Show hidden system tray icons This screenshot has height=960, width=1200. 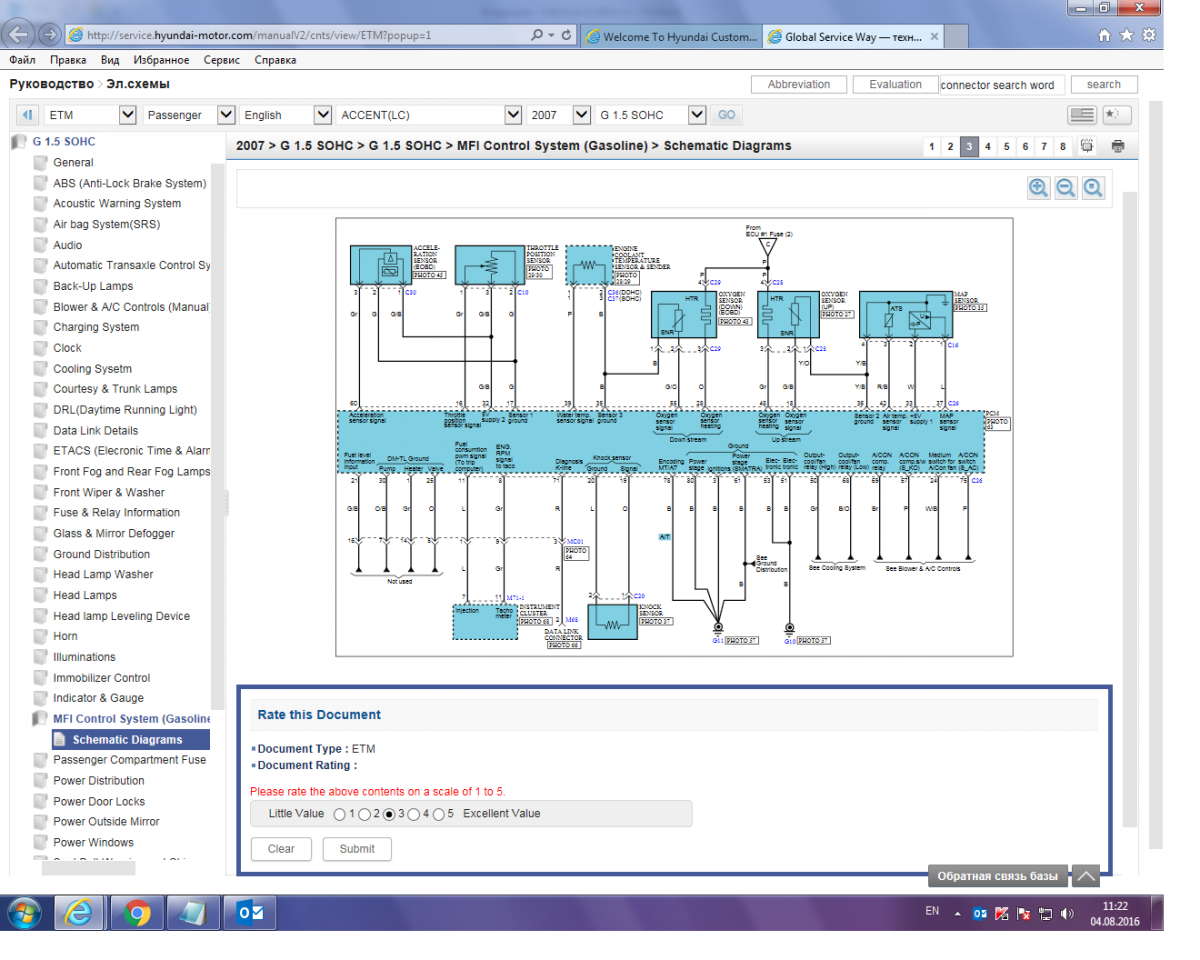tap(958, 913)
